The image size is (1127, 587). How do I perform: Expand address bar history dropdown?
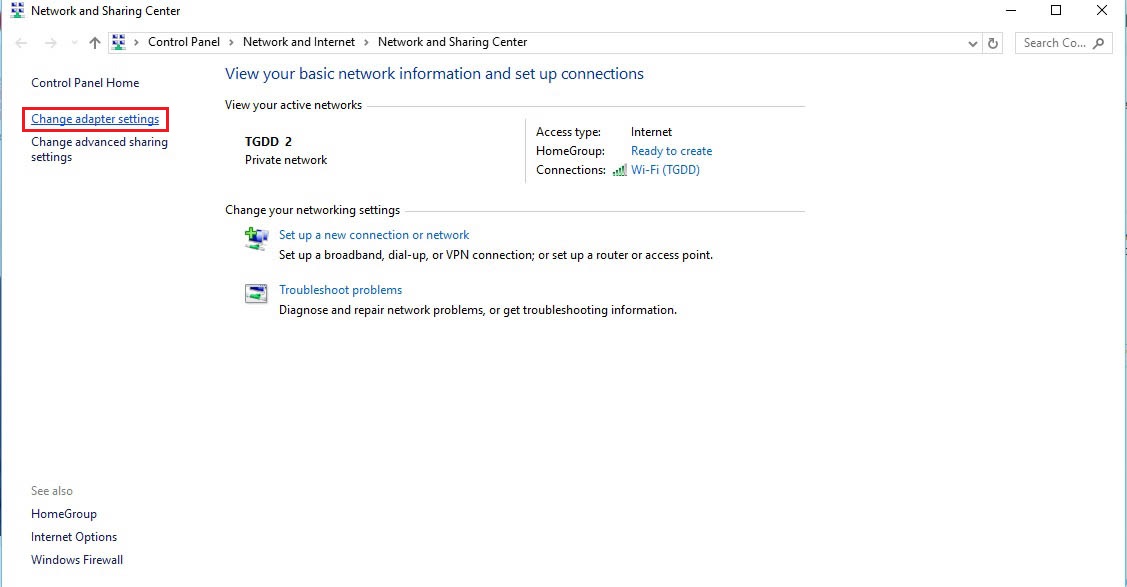(972, 43)
